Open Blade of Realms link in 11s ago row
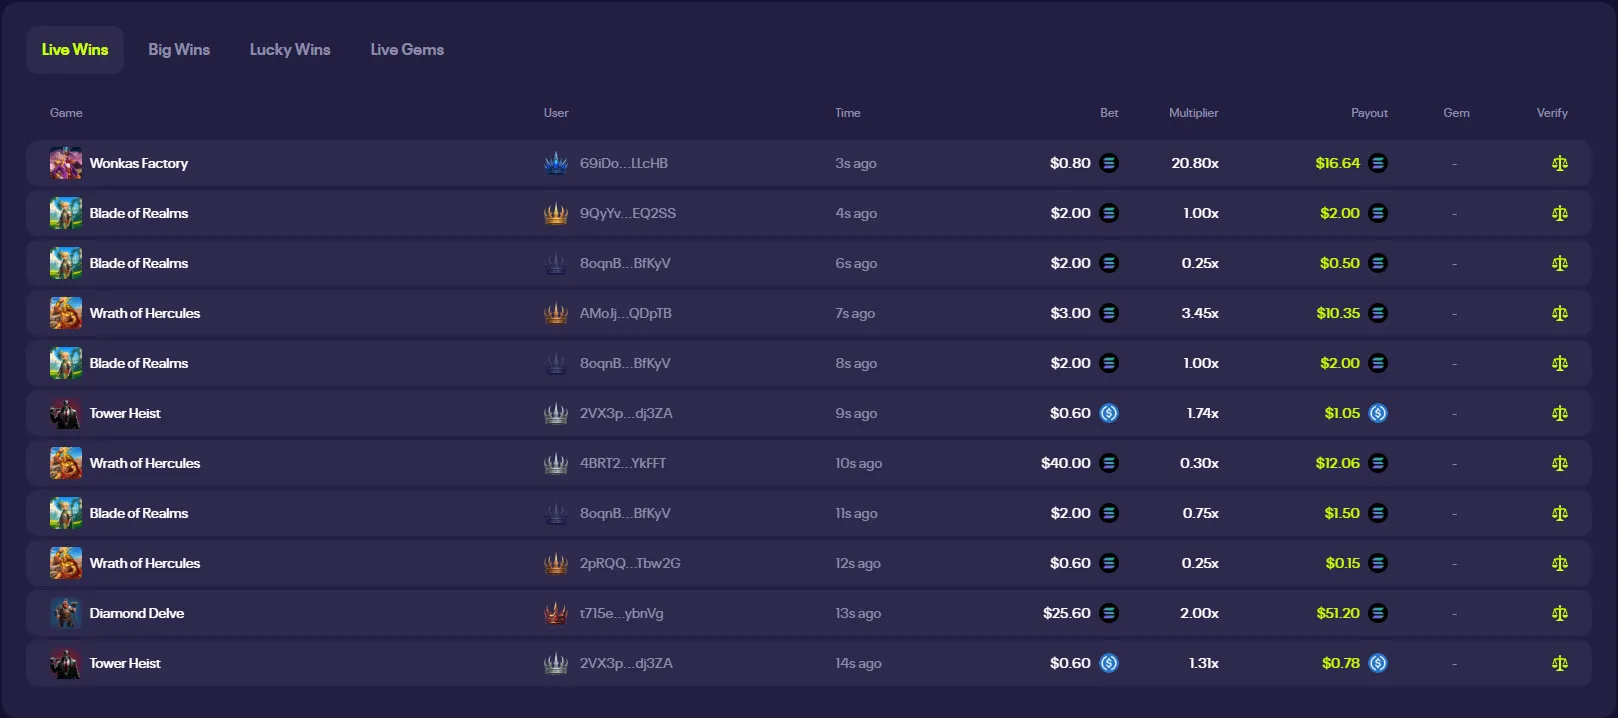1618x718 pixels. pos(139,513)
